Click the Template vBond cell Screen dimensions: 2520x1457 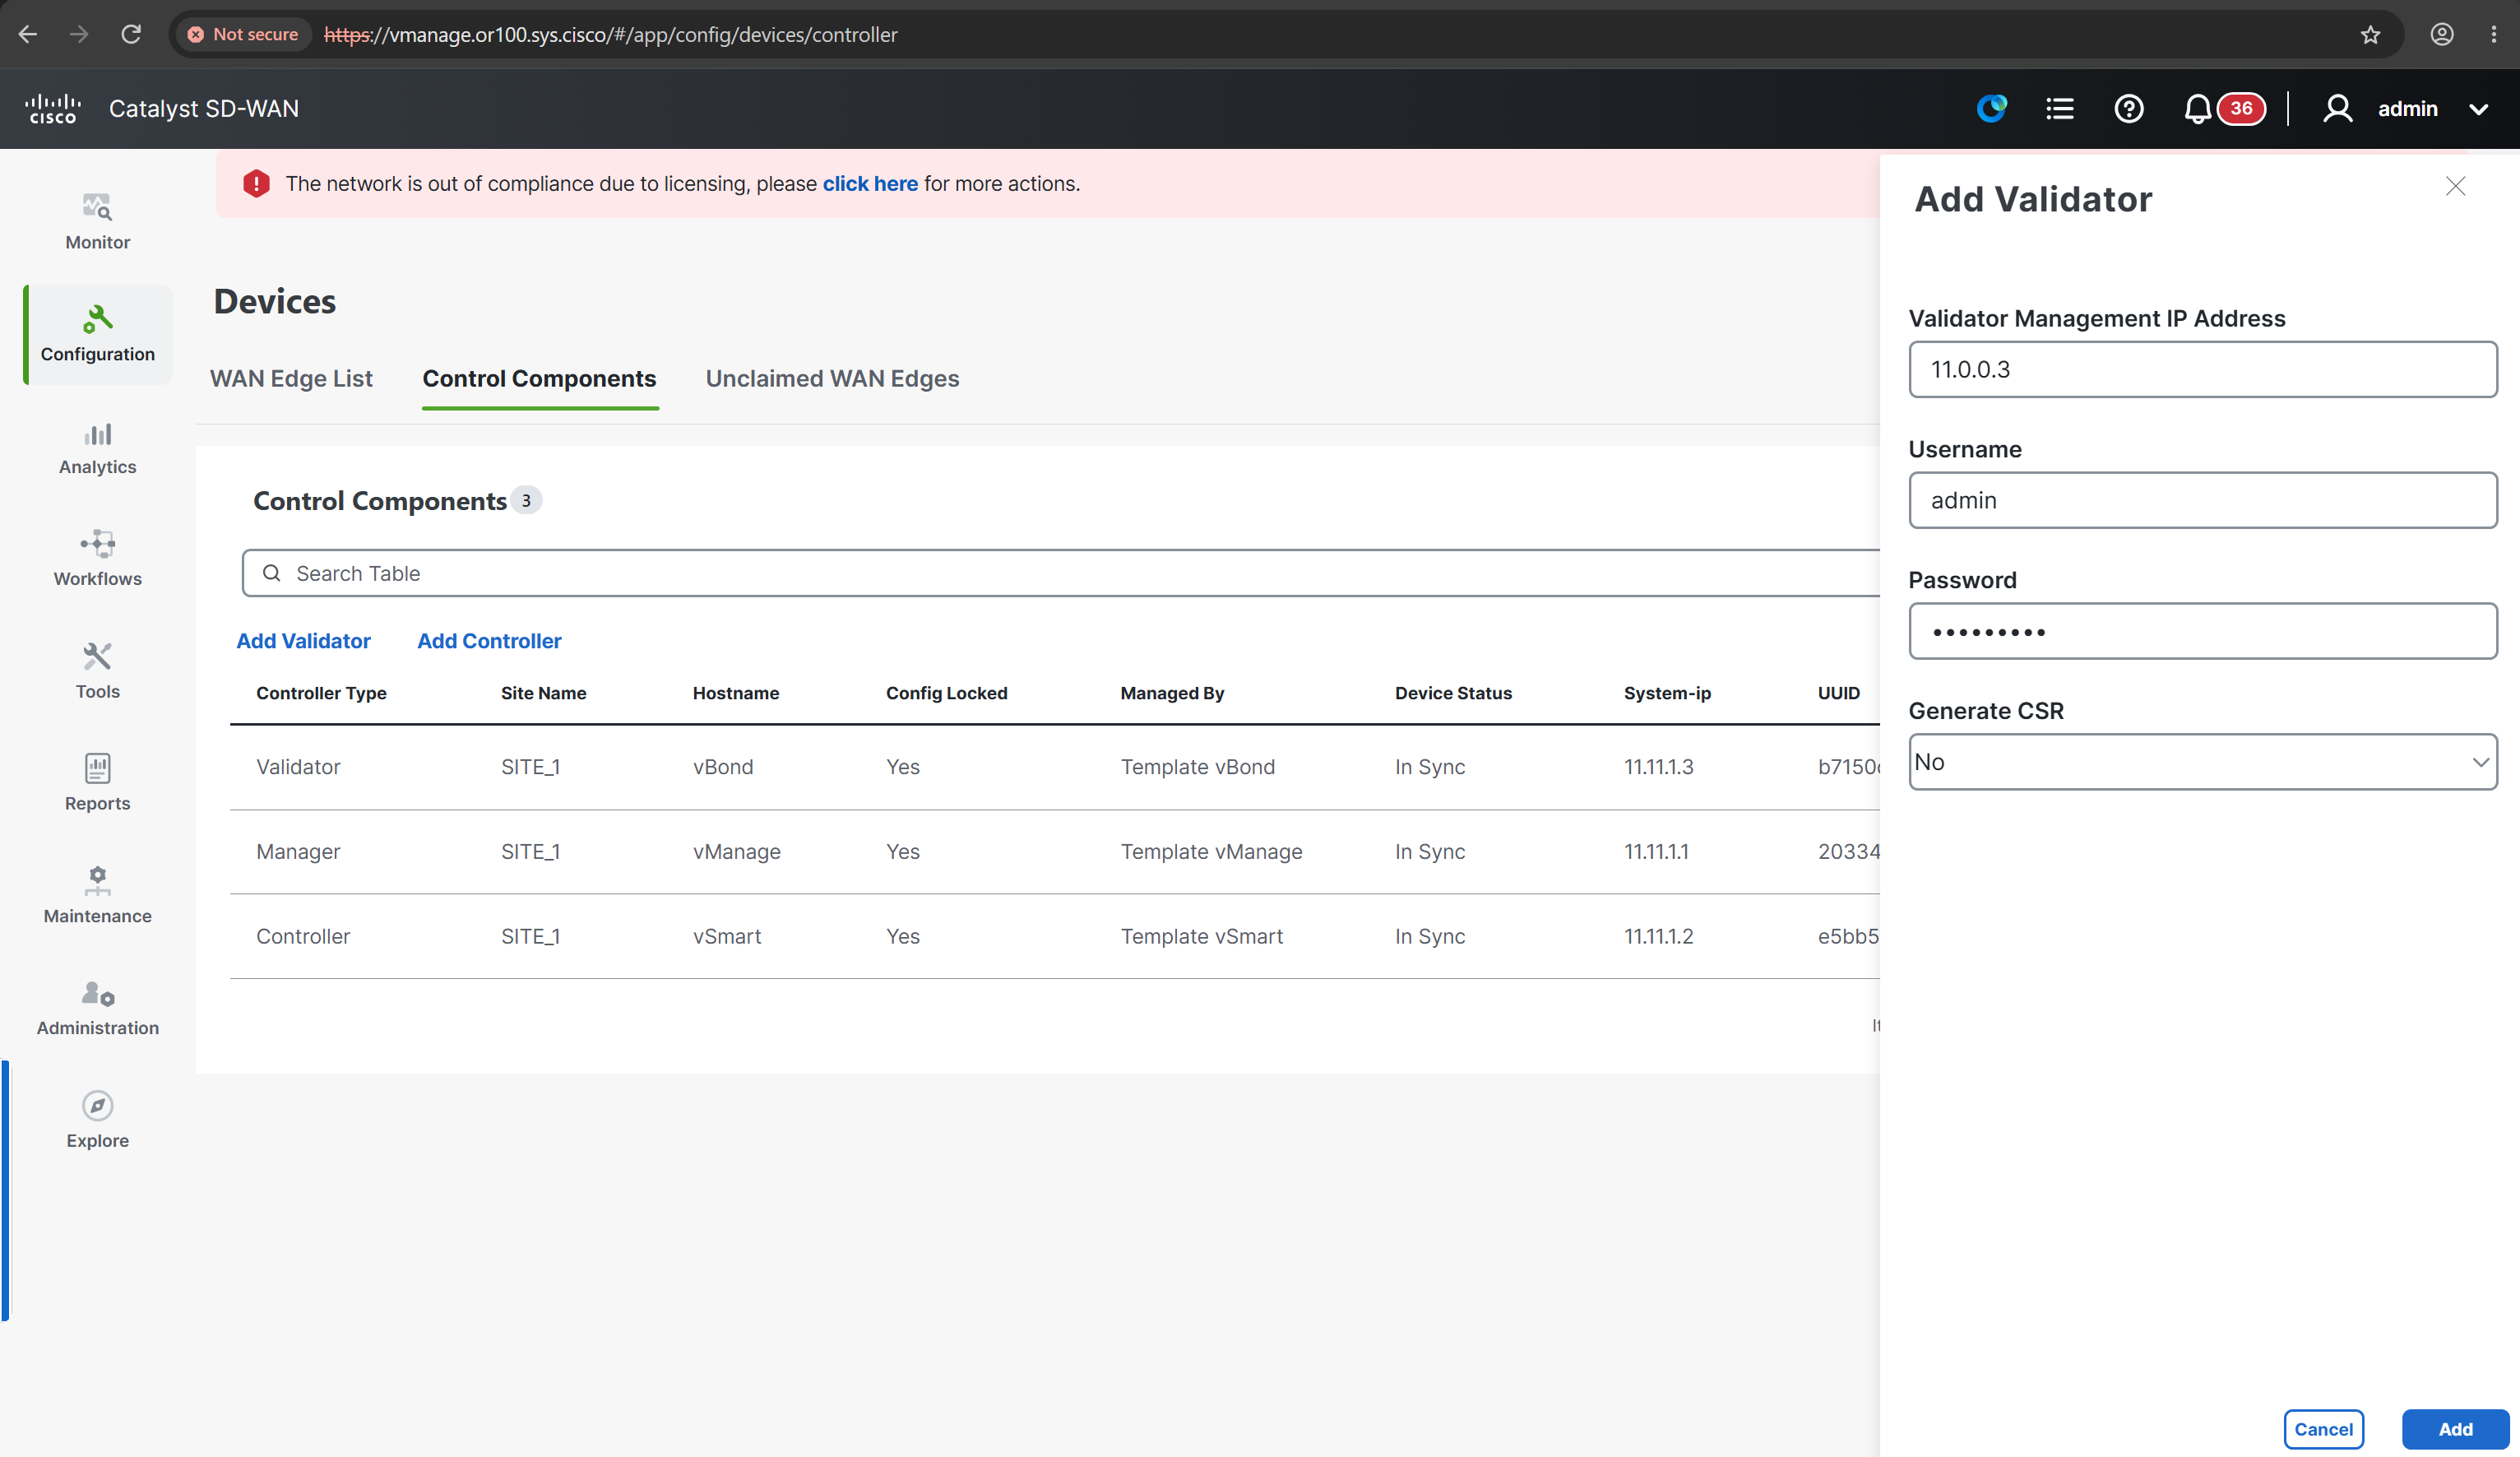pyautogui.click(x=1197, y=767)
